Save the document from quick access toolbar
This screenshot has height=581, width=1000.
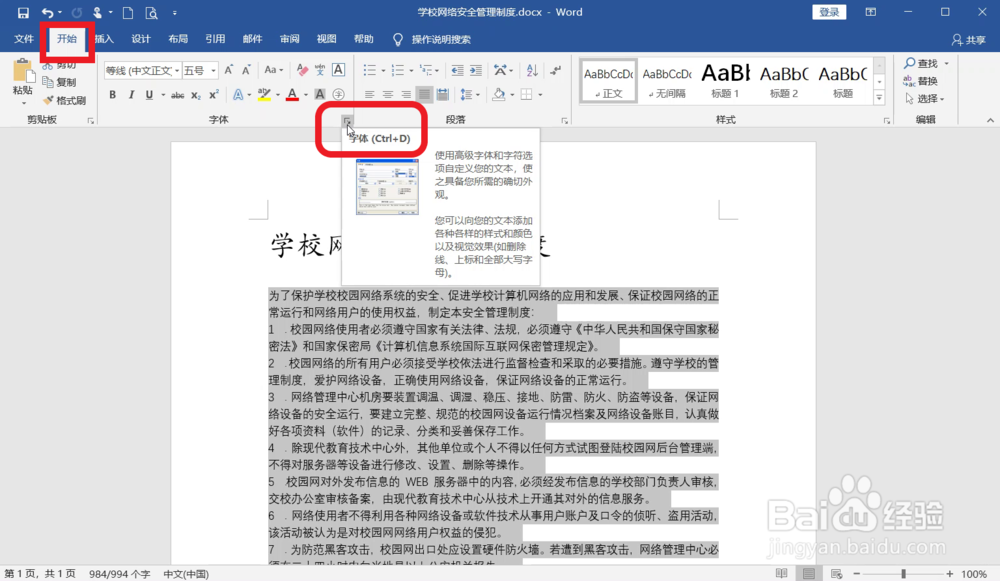(x=23, y=13)
